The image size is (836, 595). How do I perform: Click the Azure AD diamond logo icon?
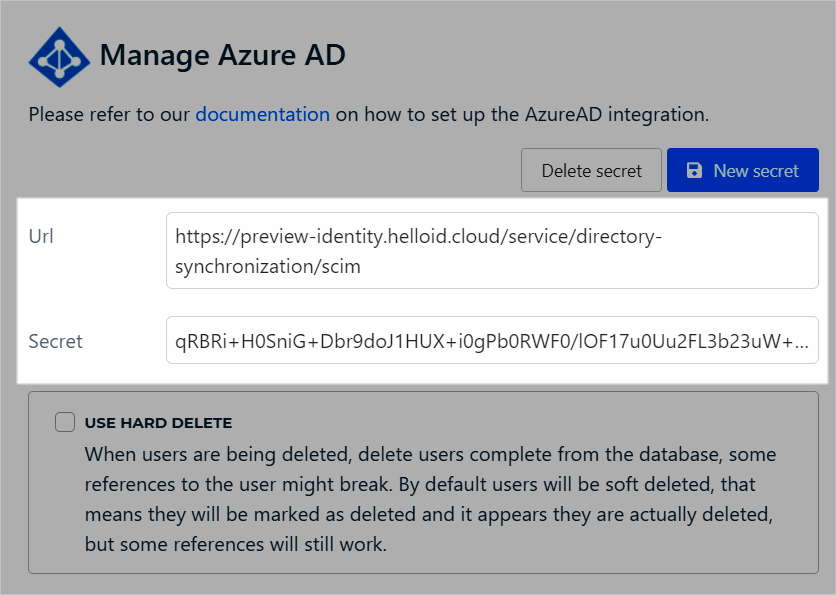tap(59, 57)
